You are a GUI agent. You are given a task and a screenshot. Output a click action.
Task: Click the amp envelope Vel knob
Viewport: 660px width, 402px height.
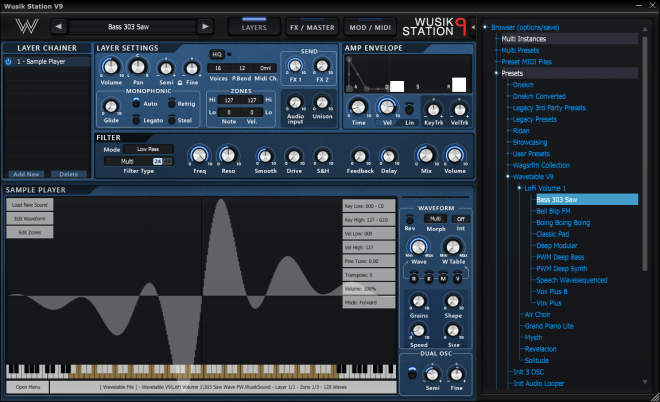click(x=387, y=107)
